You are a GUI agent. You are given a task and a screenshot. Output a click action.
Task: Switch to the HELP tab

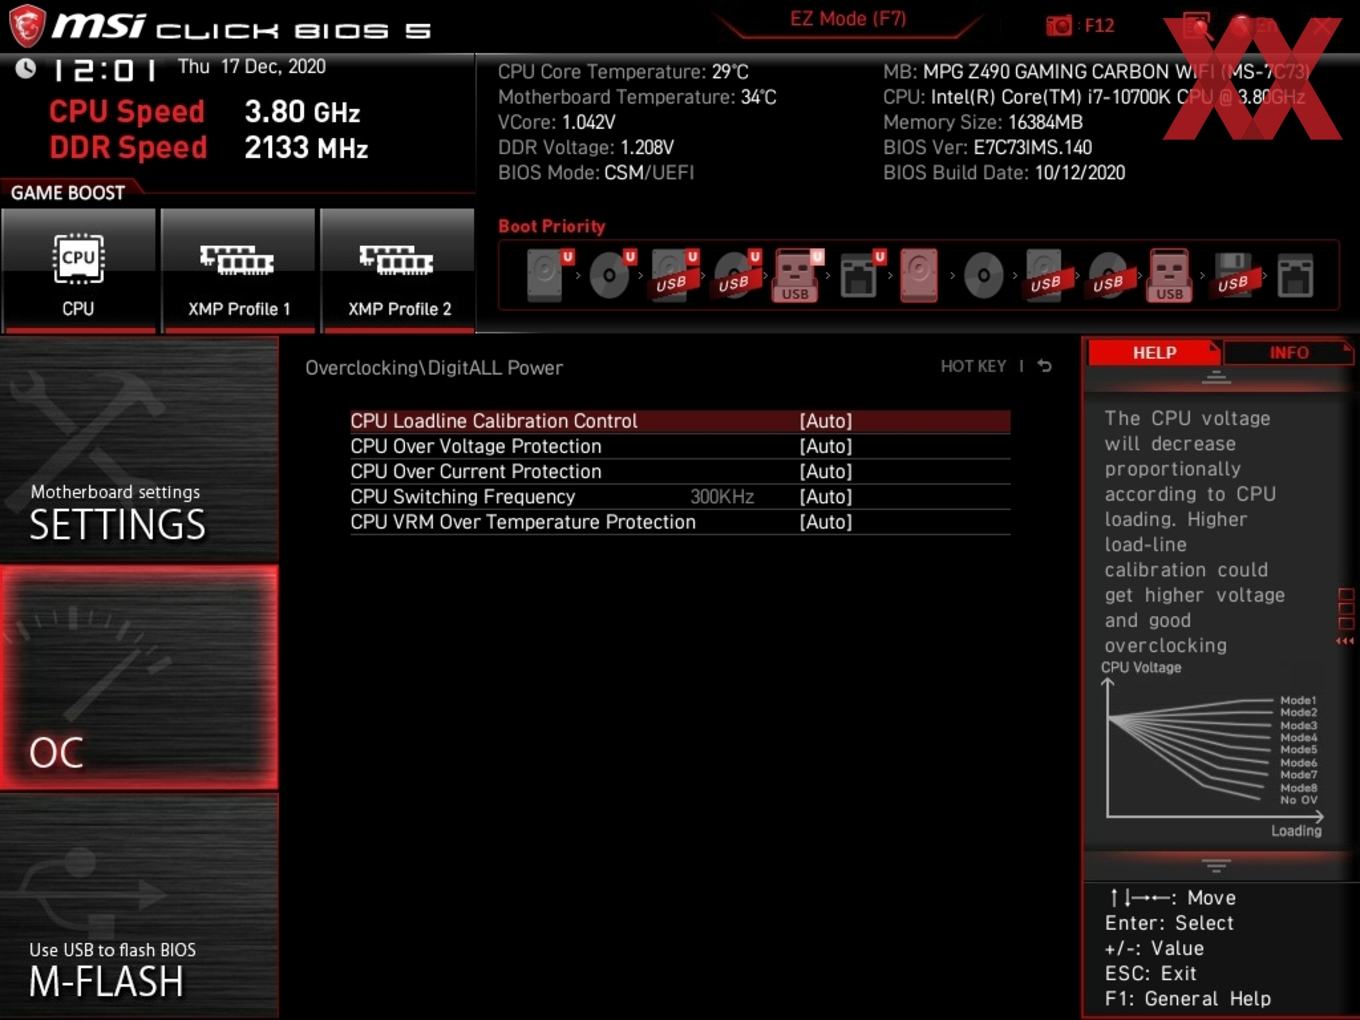(x=1154, y=353)
